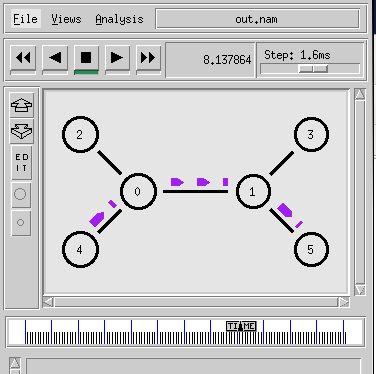Click the Step: 1.6ms label
This screenshot has width=376, height=374.
point(297,55)
